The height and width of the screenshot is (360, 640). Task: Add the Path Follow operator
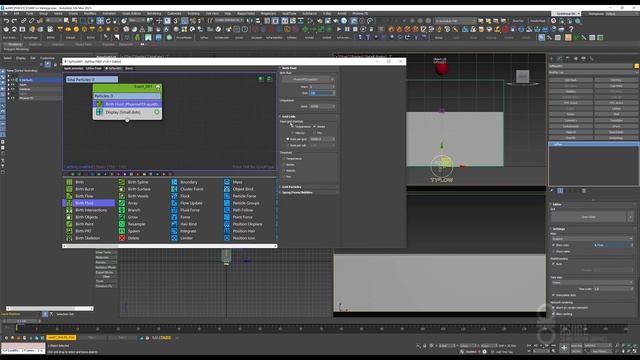(x=243, y=210)
